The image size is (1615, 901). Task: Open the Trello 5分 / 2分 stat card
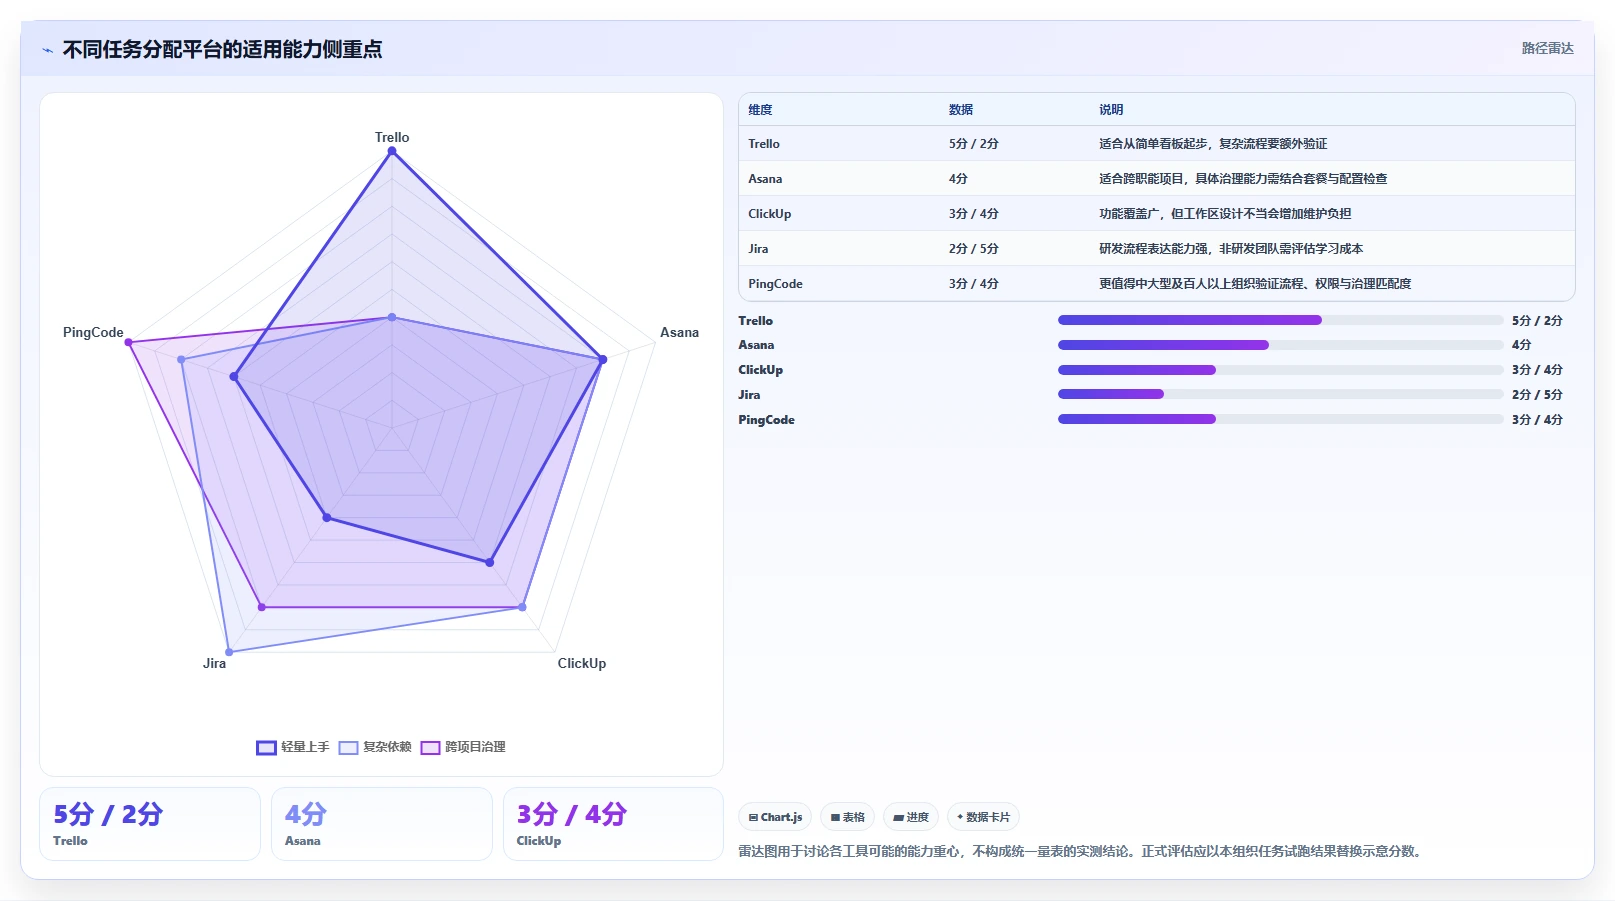(150, 824)
